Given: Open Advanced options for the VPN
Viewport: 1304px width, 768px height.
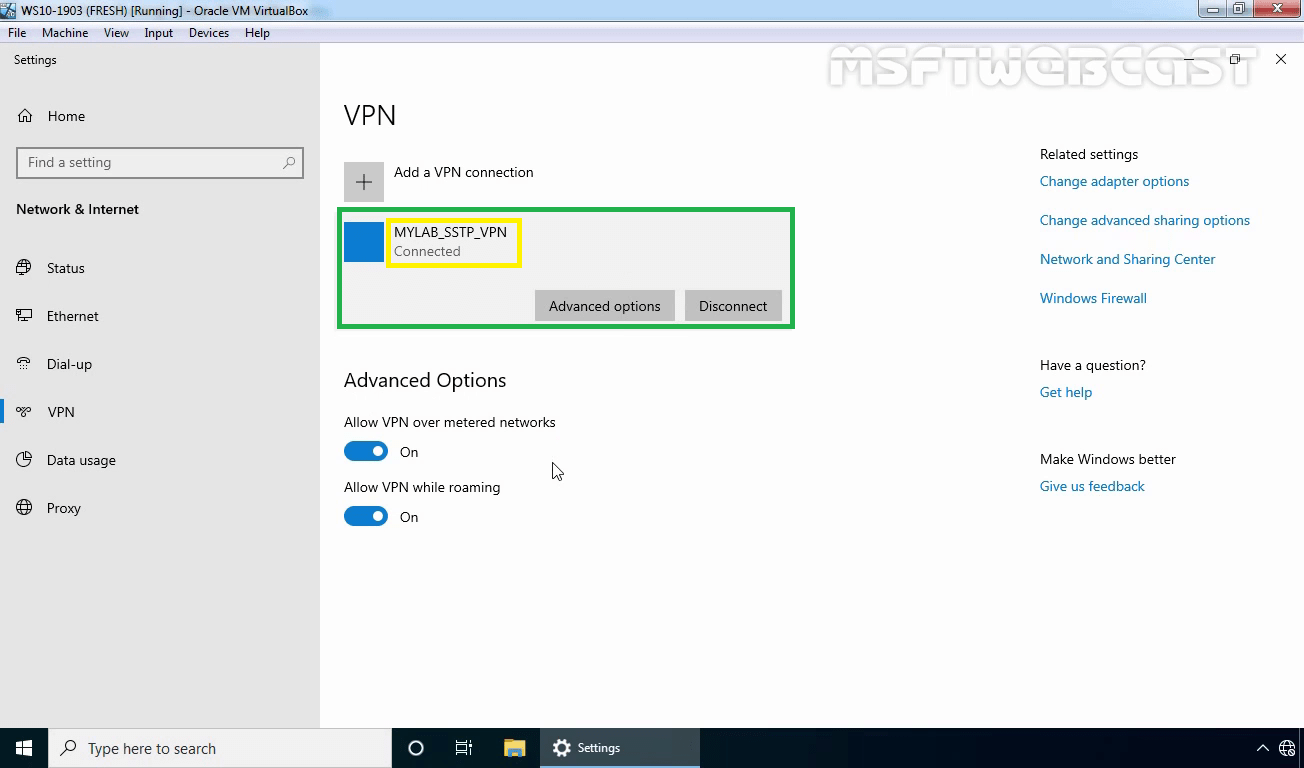Looking at the screenshot, I should pos(604,306).
